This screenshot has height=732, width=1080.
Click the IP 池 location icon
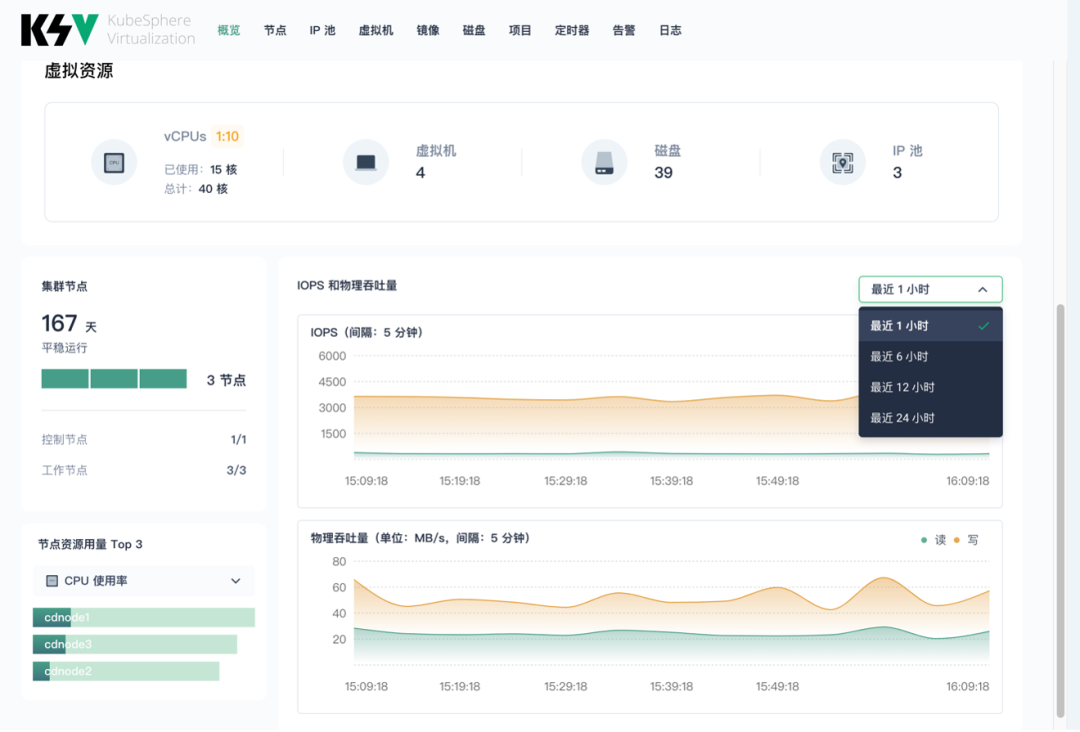842,163
